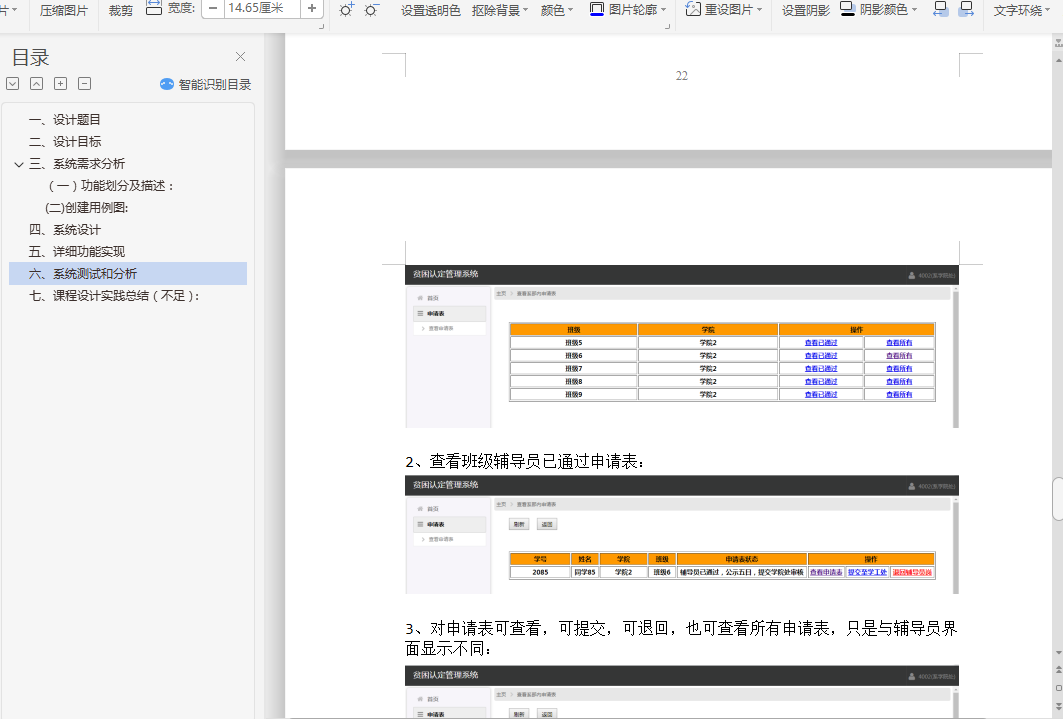Click the increase brightness sun icon
Screen dimensions: 1063x719
pyautogui.click(x=346, y=9)
